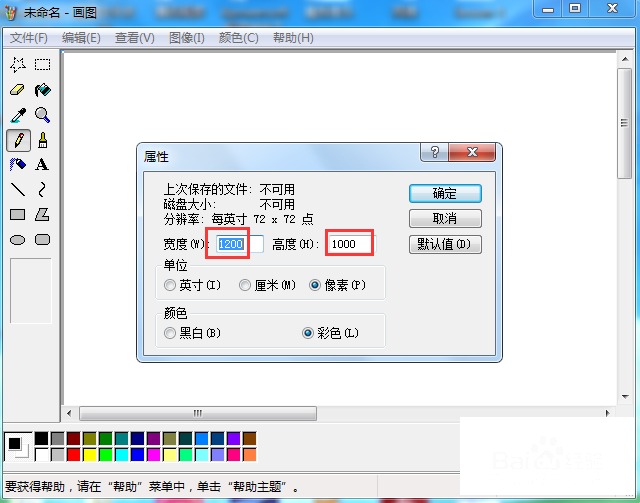The height and width of the screenshot is (503, 640).
Task: Activate the Magnifier tool
Action: point(42,115)
